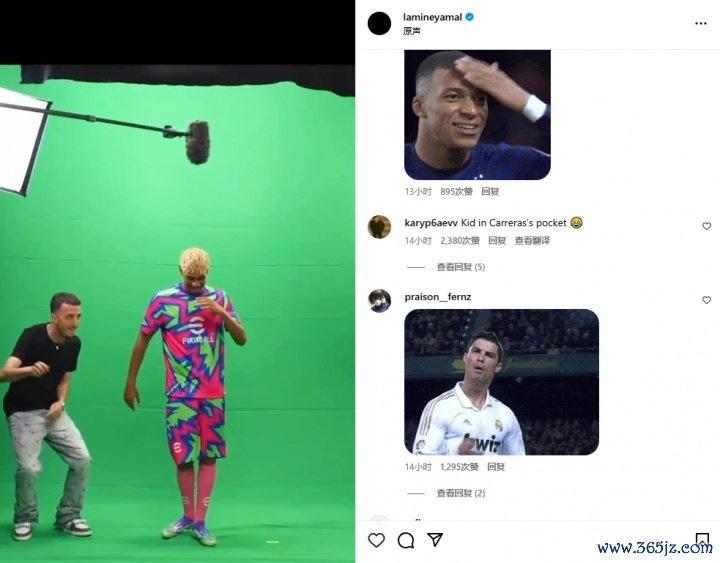
Task: Save post with bookmark icon
Action: click(x=702, y=540)
